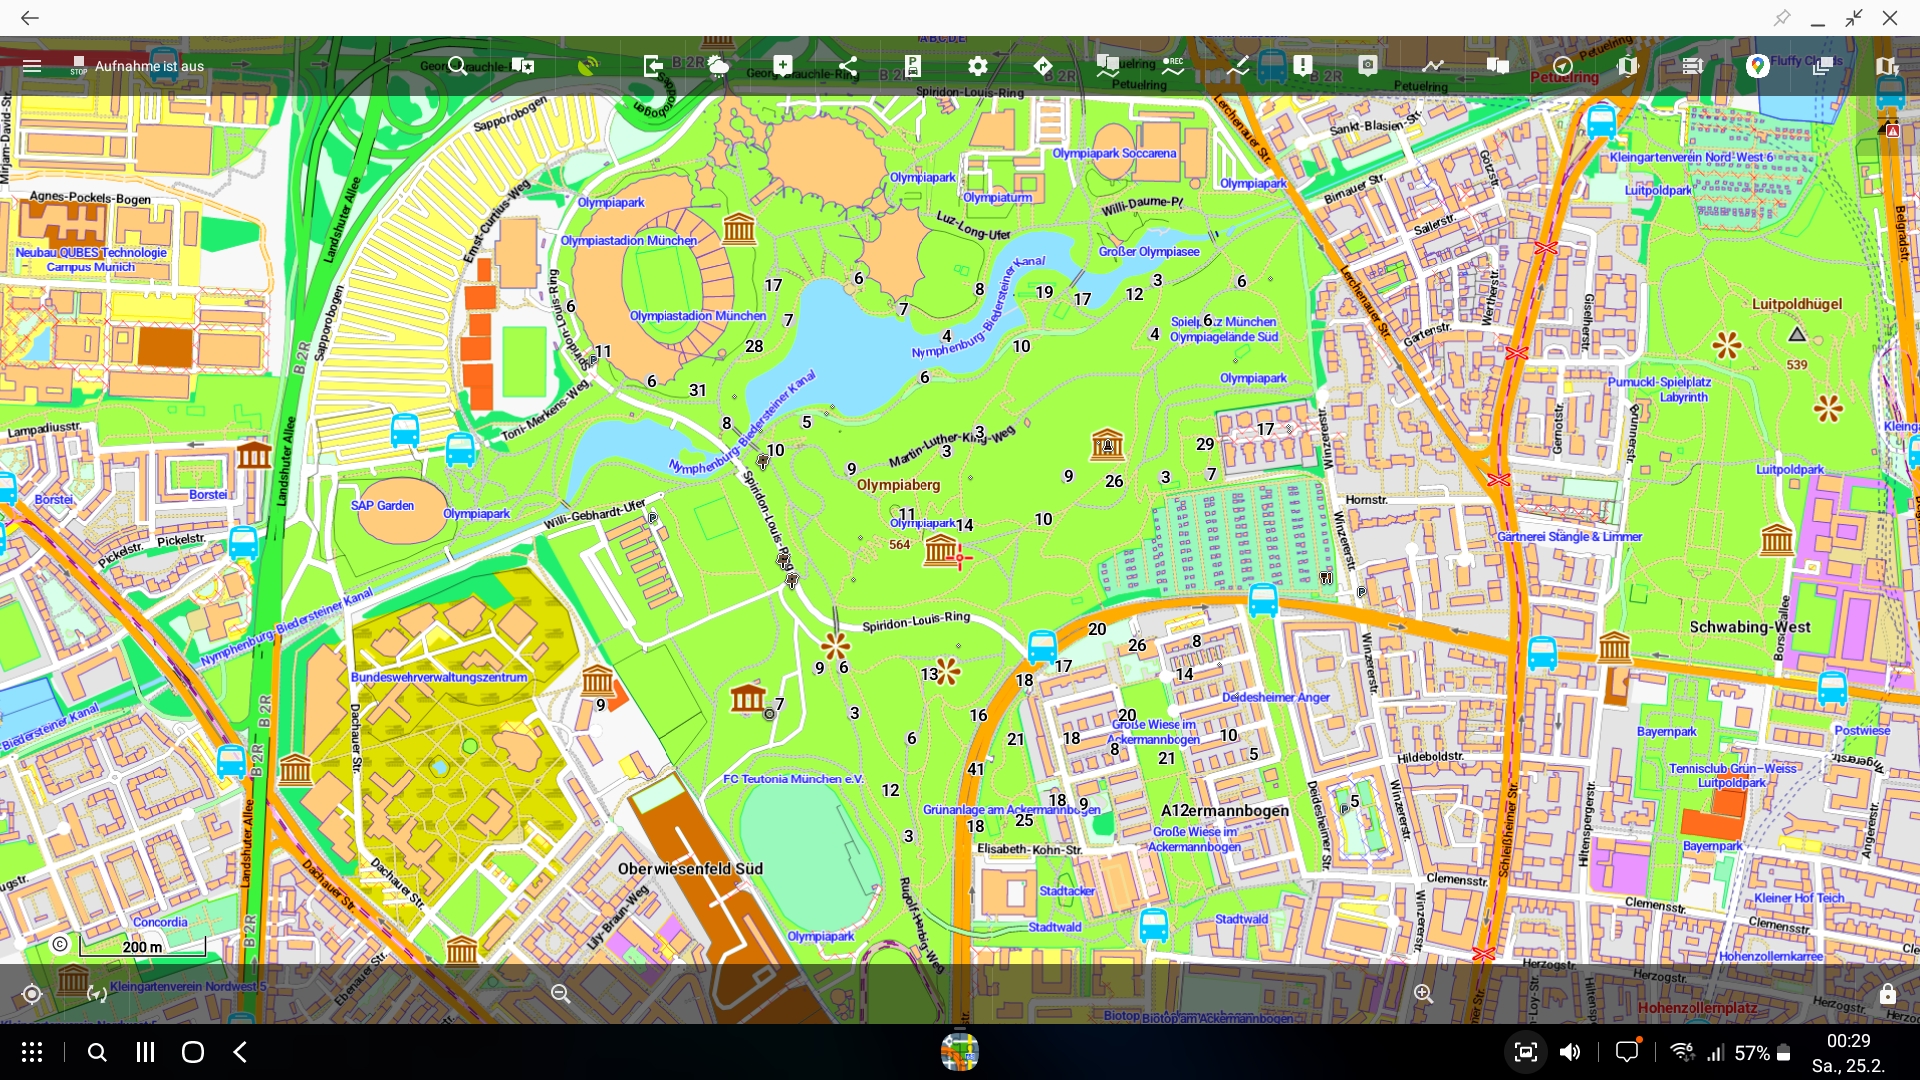The image size is (1920, 1080).
Task: Select the draw-track pencil icon
Action: 1238,66
